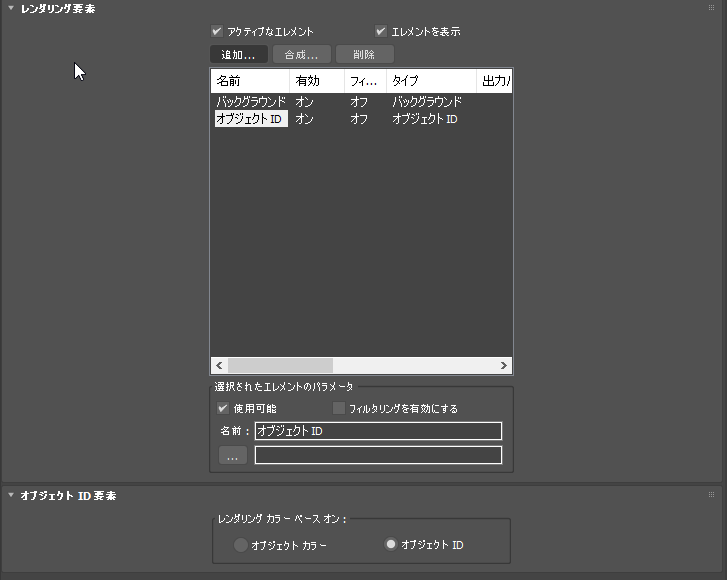This screenshot has height=580, width=727.
Task: Click オン in オブジェクト ID row
Action: pos(304,119)
